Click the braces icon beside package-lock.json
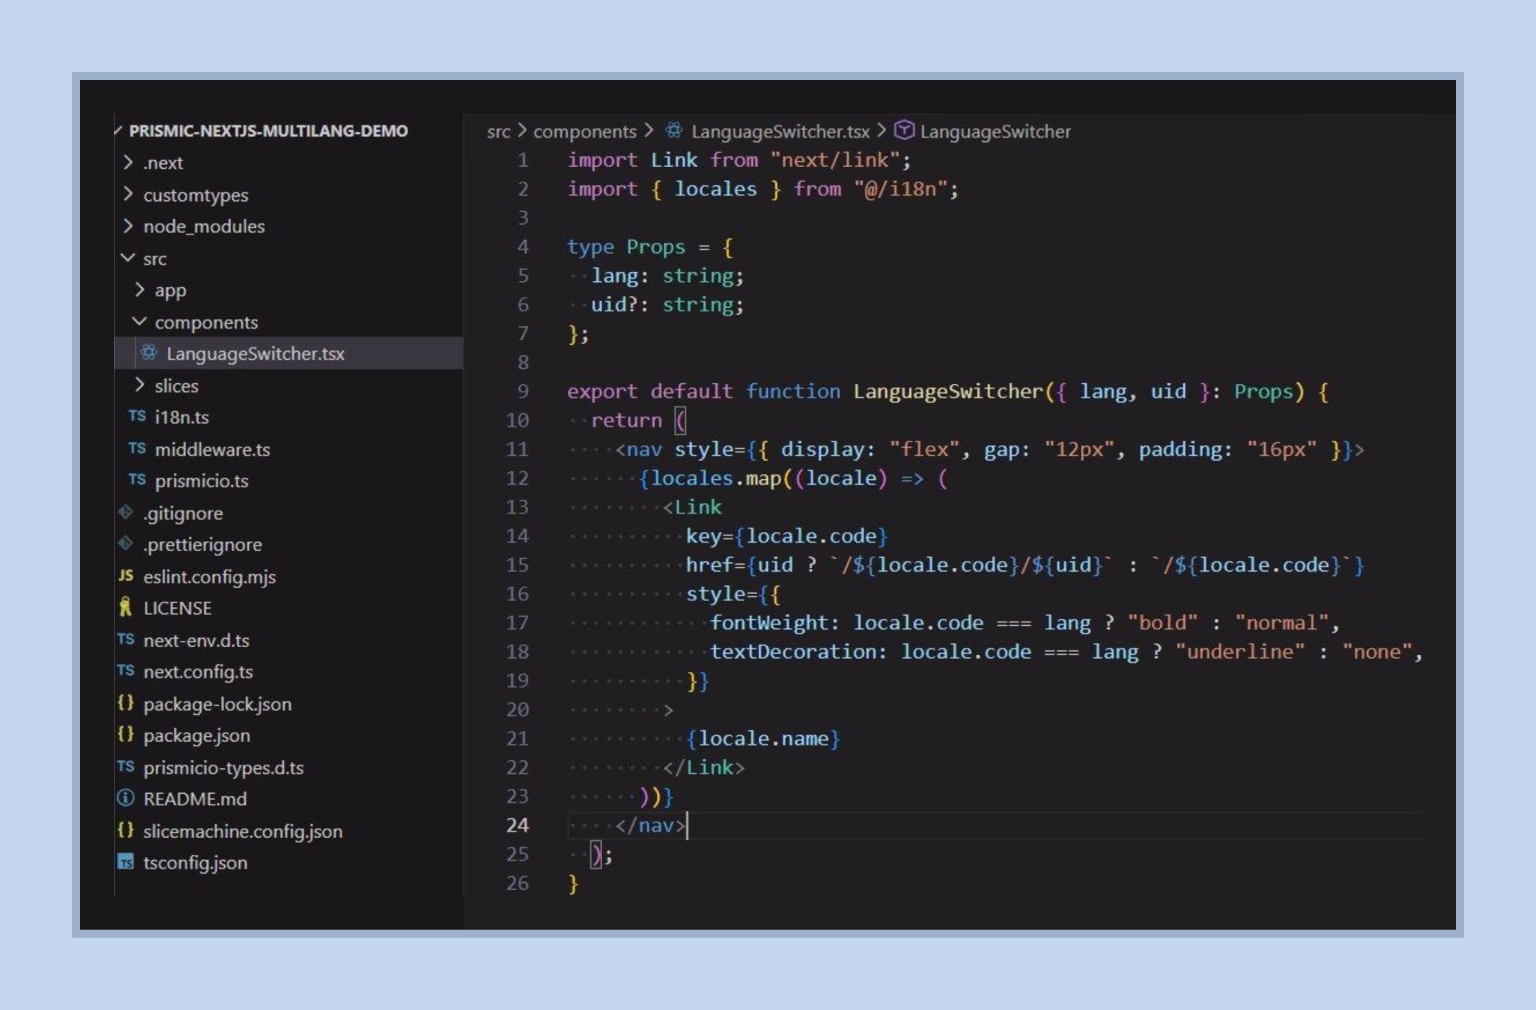This screenshot has width=1536, height=1010. pos(126,703)
